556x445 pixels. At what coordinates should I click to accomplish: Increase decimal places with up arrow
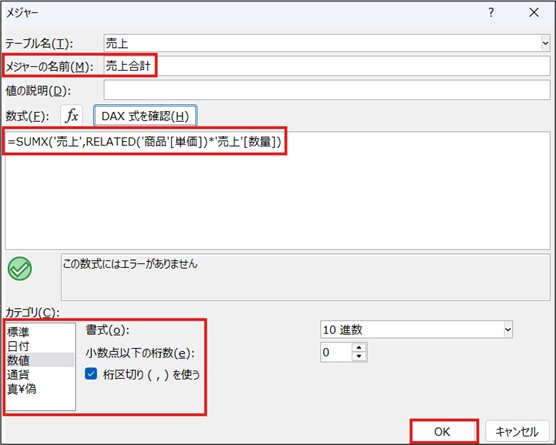coord(359,348)
